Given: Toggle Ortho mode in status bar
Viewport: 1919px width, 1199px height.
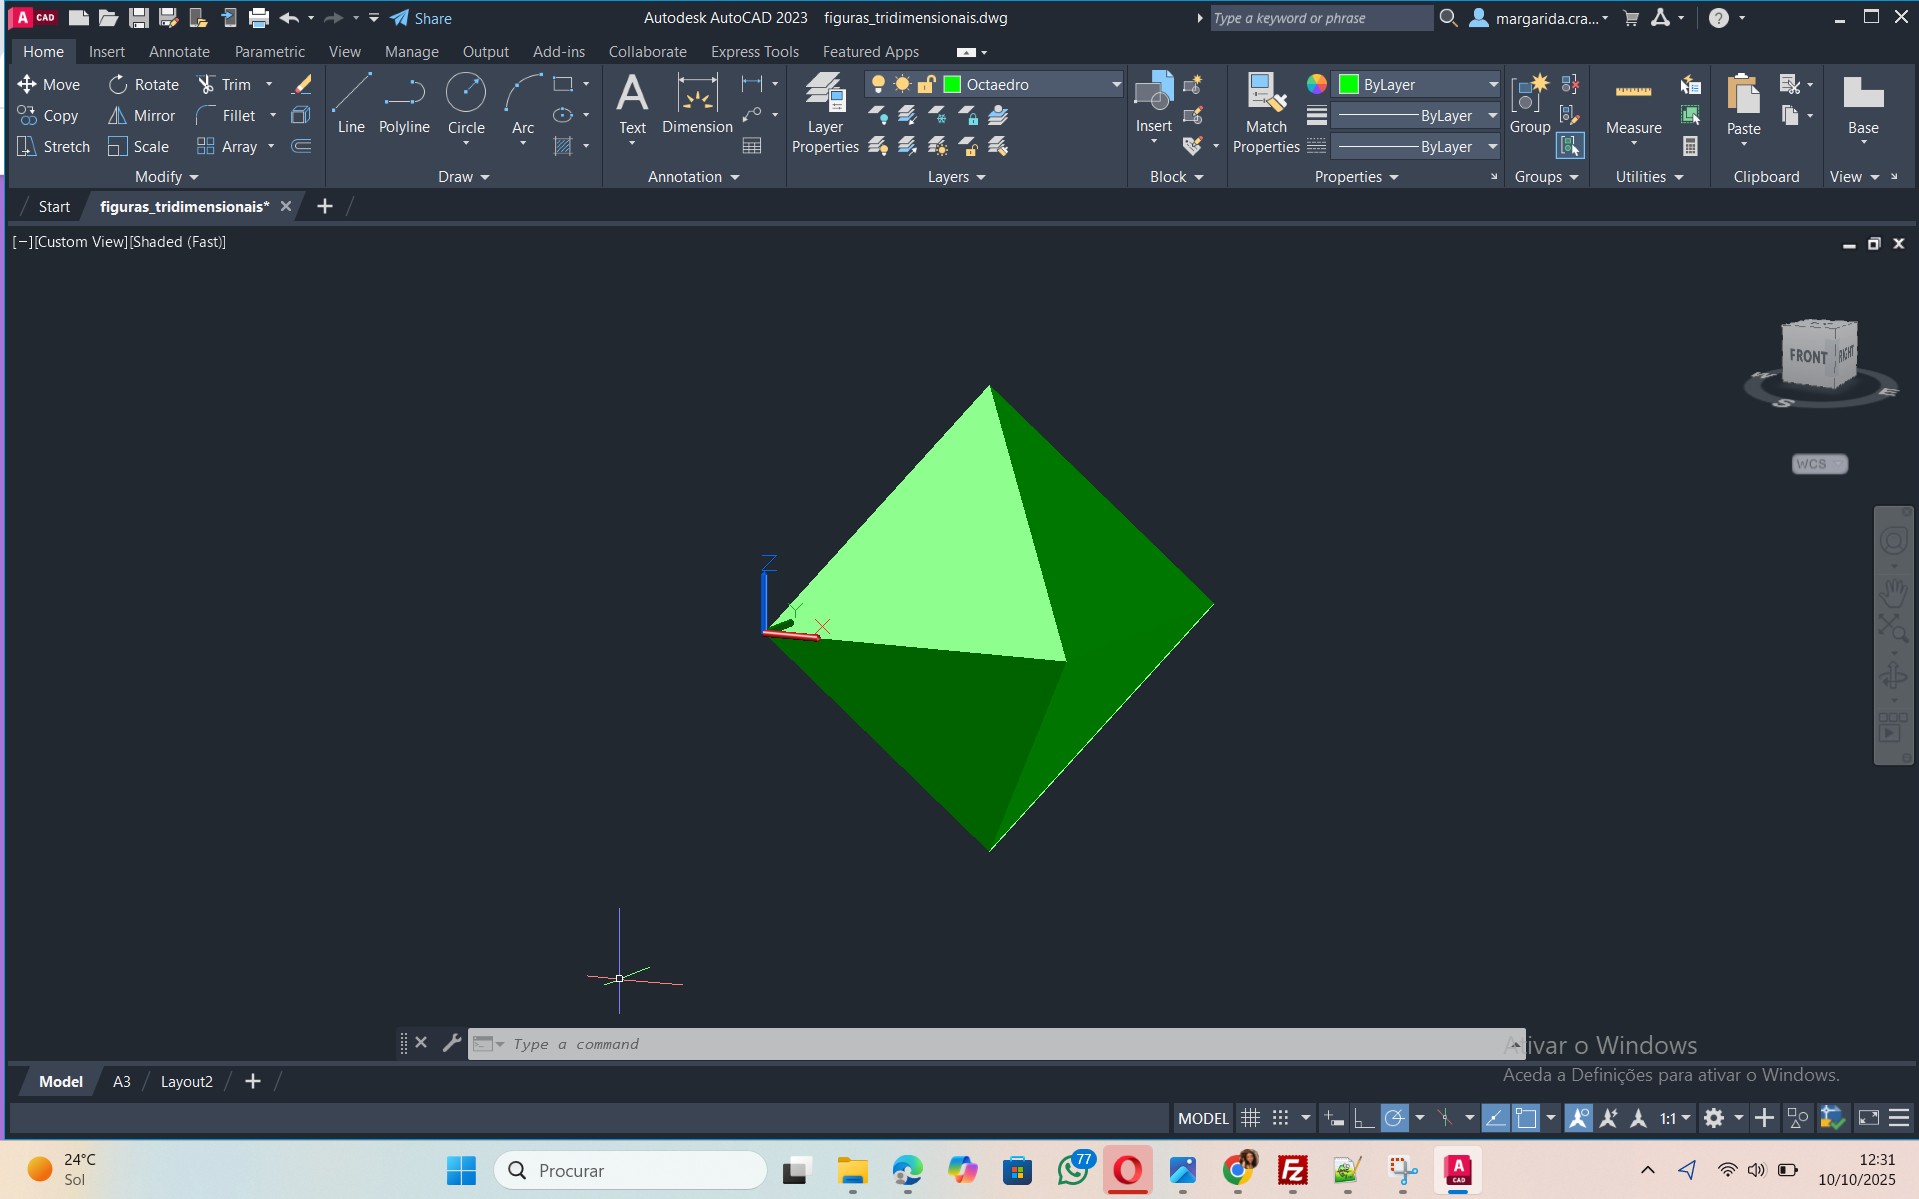Looking at the screenshot, I should [x=1363, y=1118].
